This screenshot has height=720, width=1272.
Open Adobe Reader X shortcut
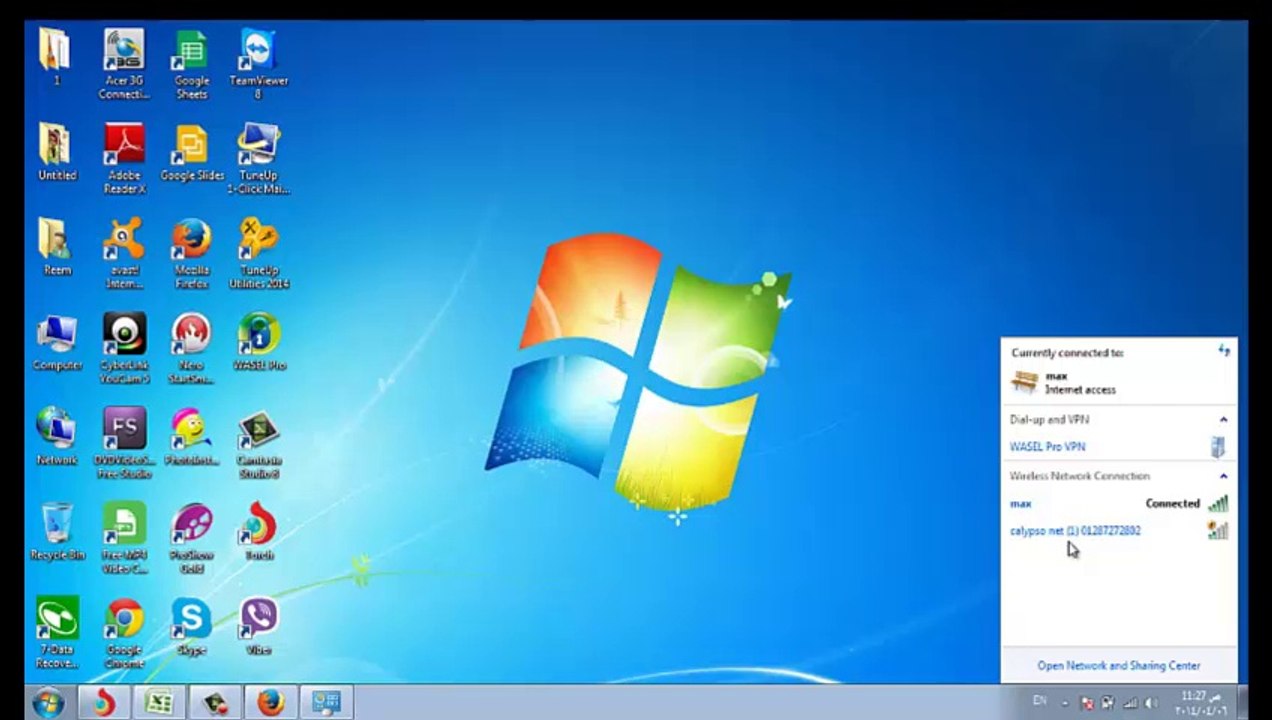point(124,158)
